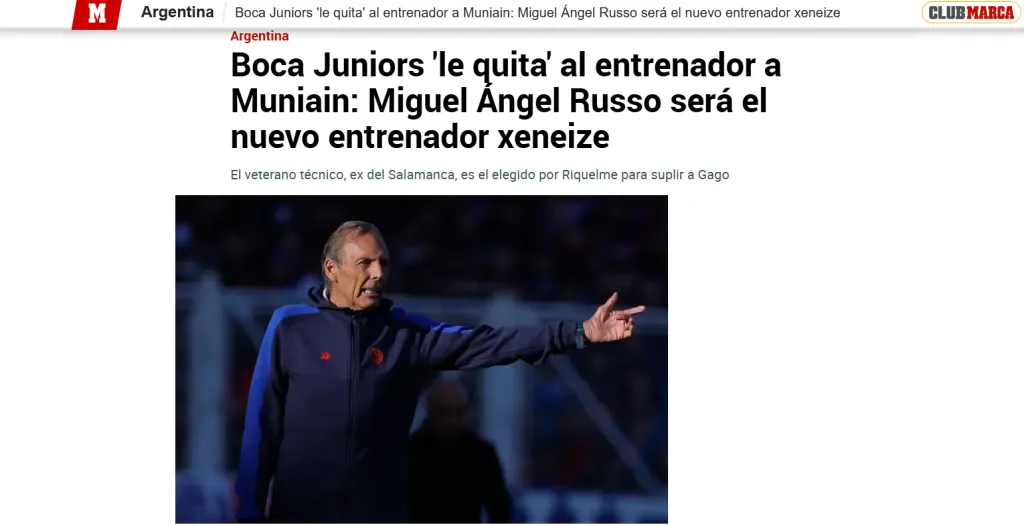The height and width of the screenshot is (525, 1024).
Task: Click 'Muniain:' in the large main headline
Action: 294,101
